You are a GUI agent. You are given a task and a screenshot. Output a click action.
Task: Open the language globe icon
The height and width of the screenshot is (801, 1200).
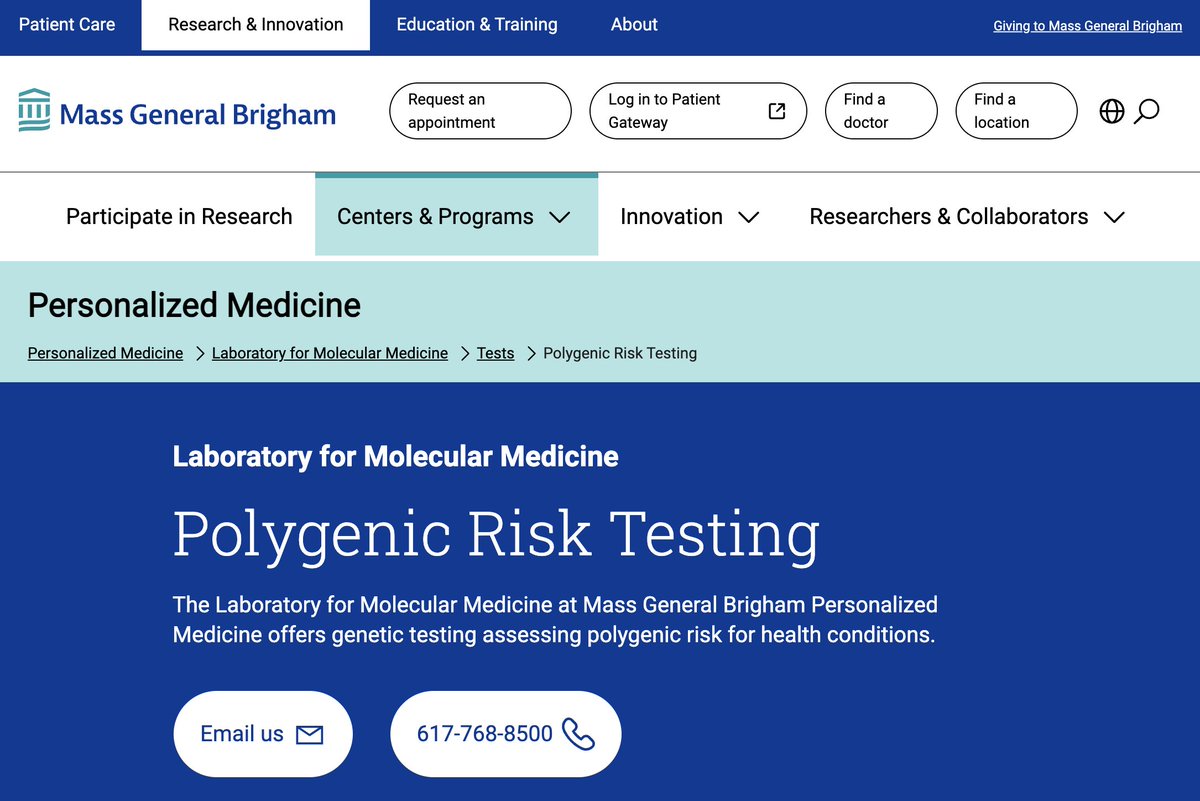pos(1112,111)
